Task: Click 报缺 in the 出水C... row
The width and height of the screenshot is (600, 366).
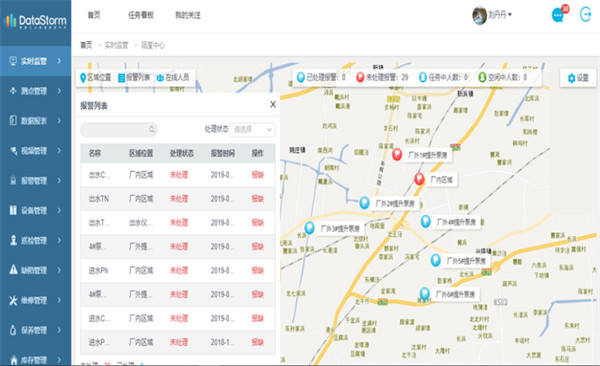Action: pos(258,175)
